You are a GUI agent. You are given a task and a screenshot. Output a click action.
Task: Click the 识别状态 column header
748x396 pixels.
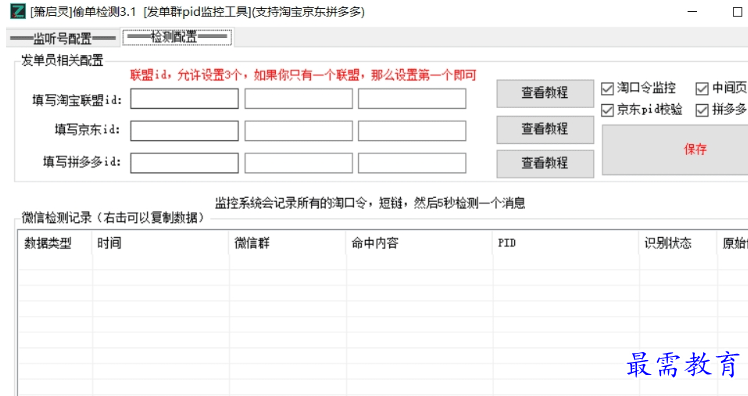pyautogui.click(x=678, y=243)
